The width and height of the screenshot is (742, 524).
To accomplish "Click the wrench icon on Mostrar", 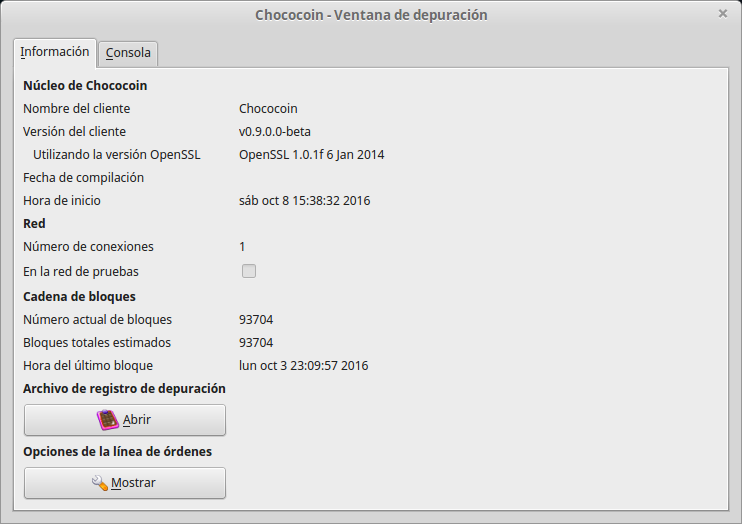I will coord(100,483).
